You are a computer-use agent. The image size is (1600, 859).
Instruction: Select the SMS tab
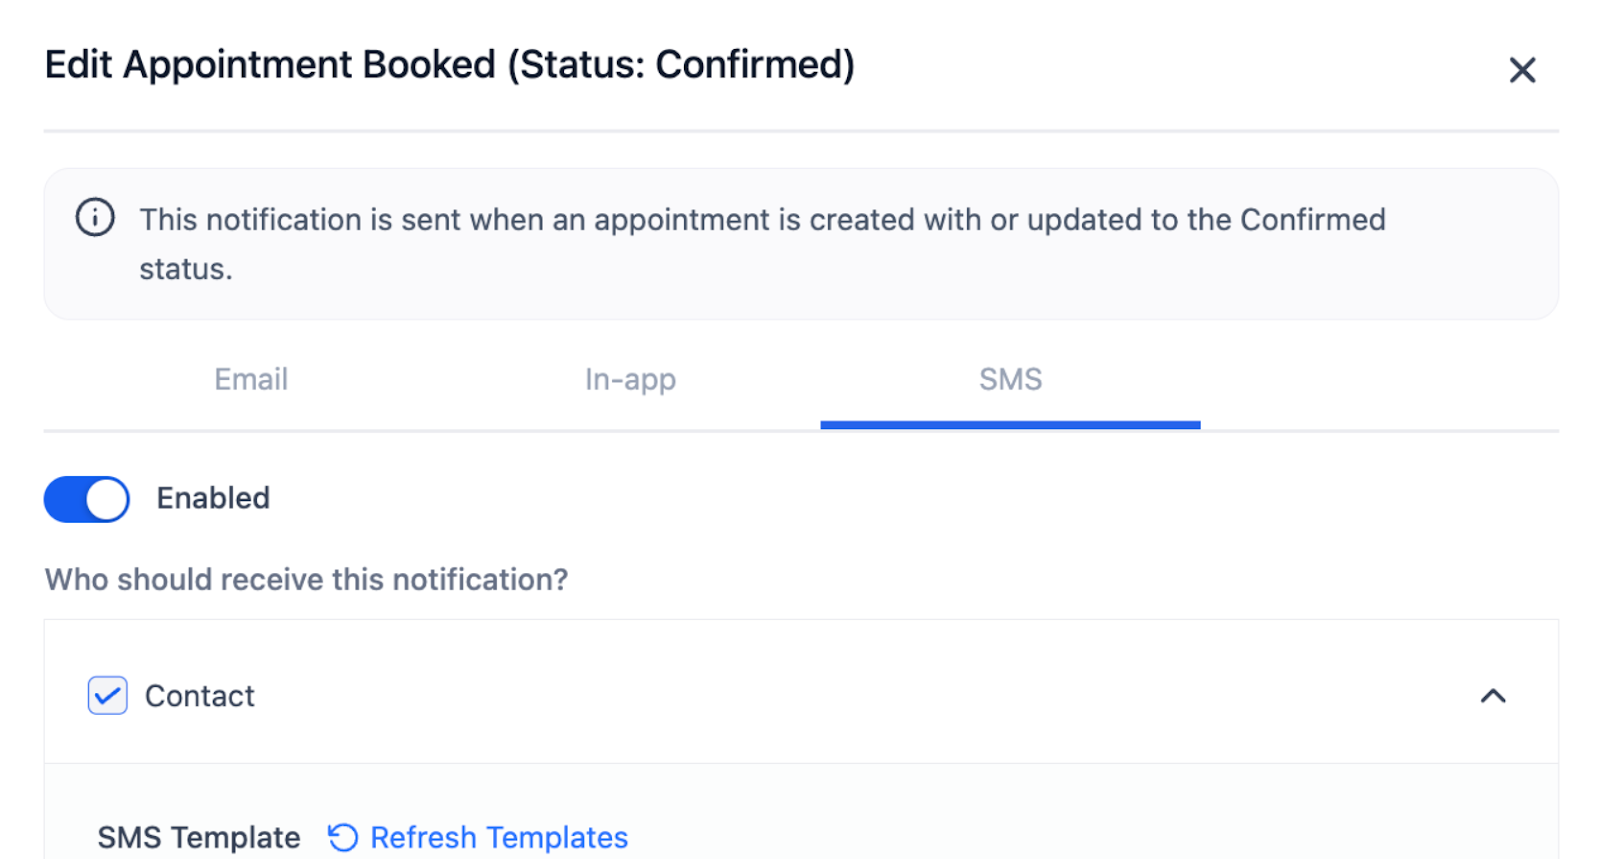point(1010,380)
